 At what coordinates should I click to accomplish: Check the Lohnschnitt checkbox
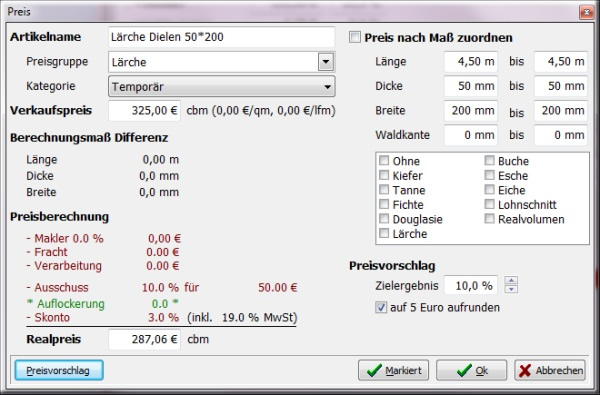(x=489, y=204)
